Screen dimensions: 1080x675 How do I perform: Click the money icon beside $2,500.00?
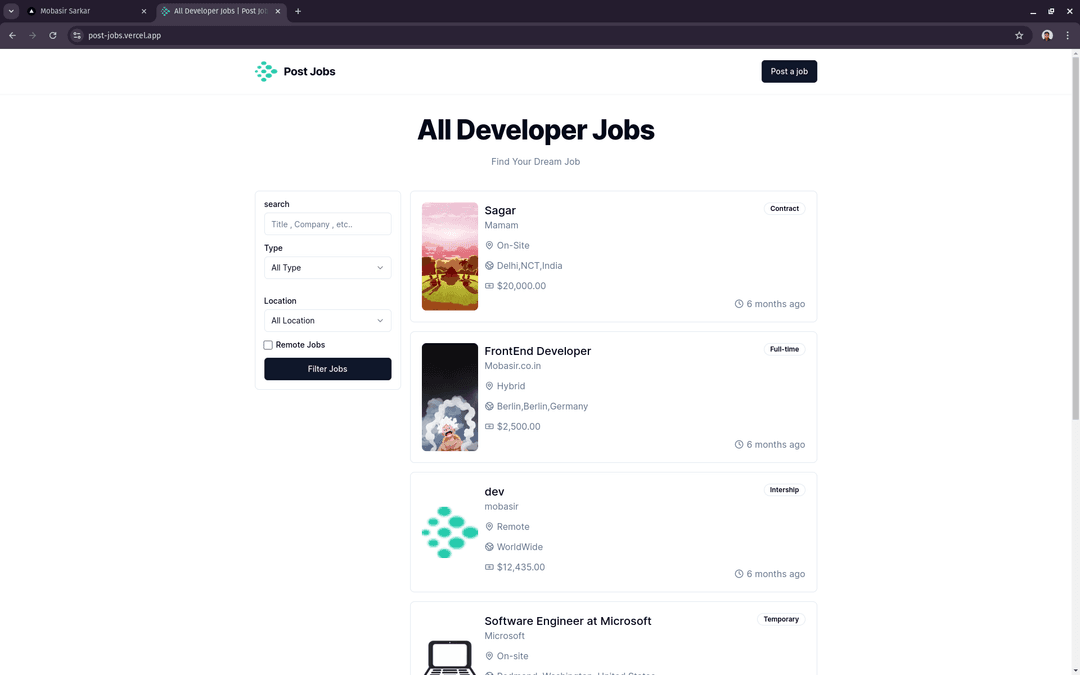[489, 426]
